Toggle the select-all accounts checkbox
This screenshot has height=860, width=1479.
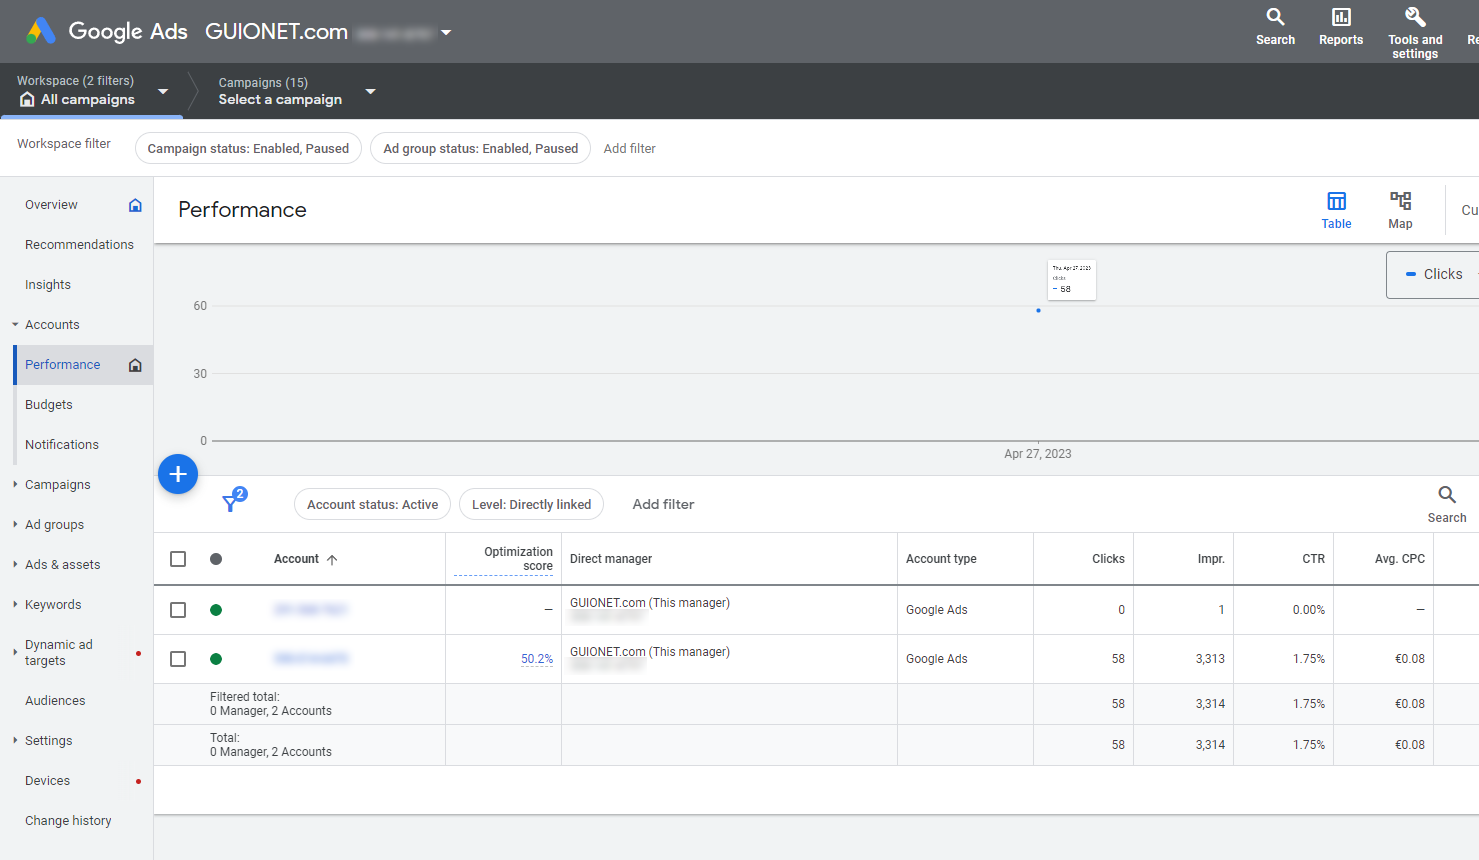click(178, 559)
